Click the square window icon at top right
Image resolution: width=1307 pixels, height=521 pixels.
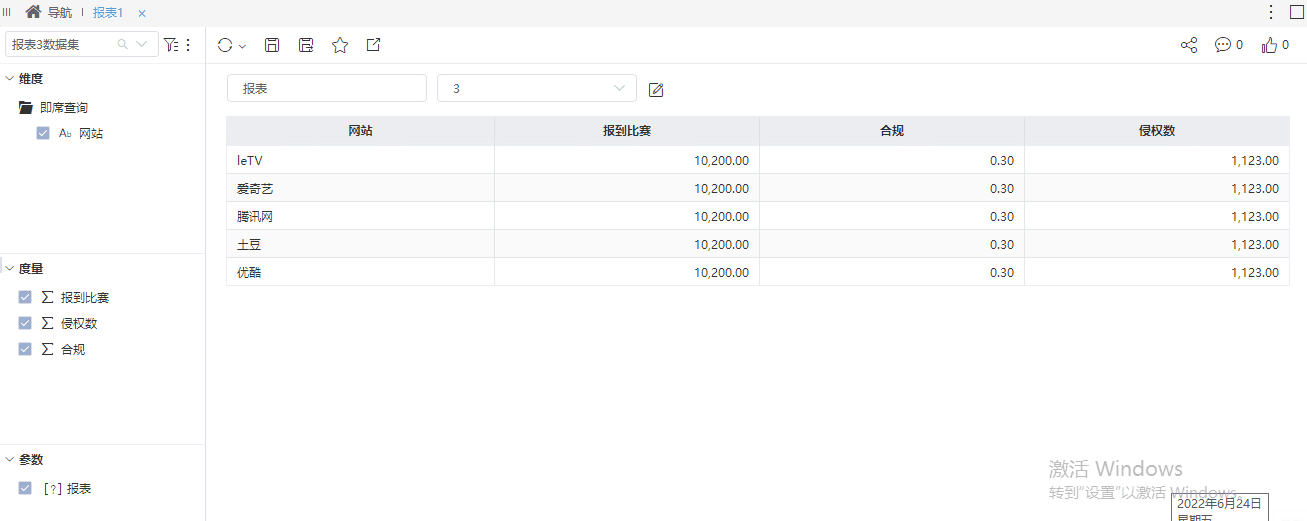[1297, 12]
